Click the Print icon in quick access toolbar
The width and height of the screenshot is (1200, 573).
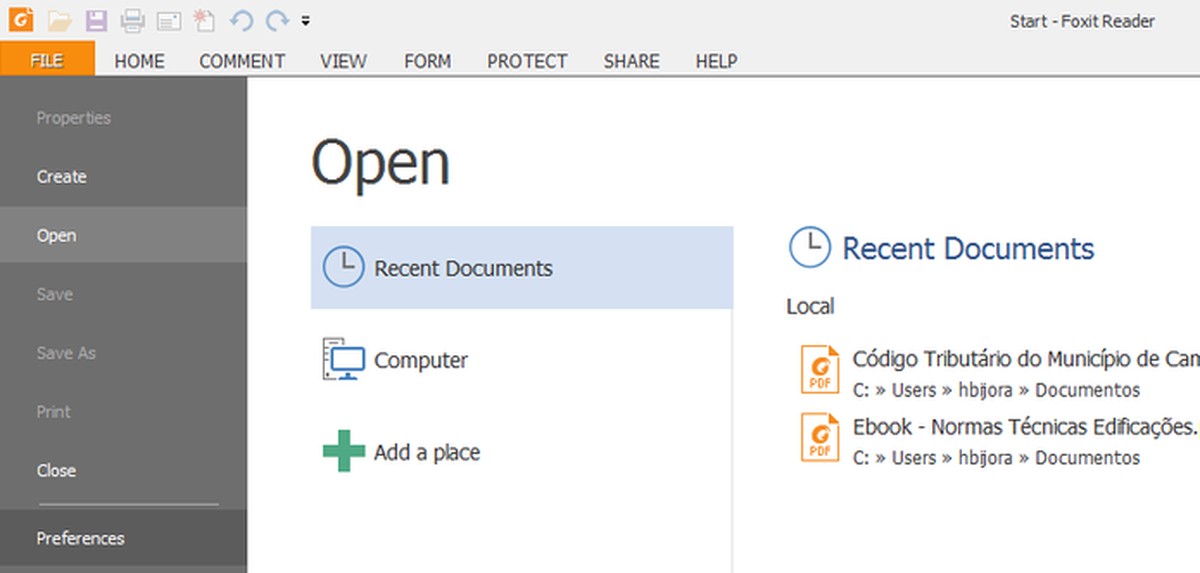point(132,19)
